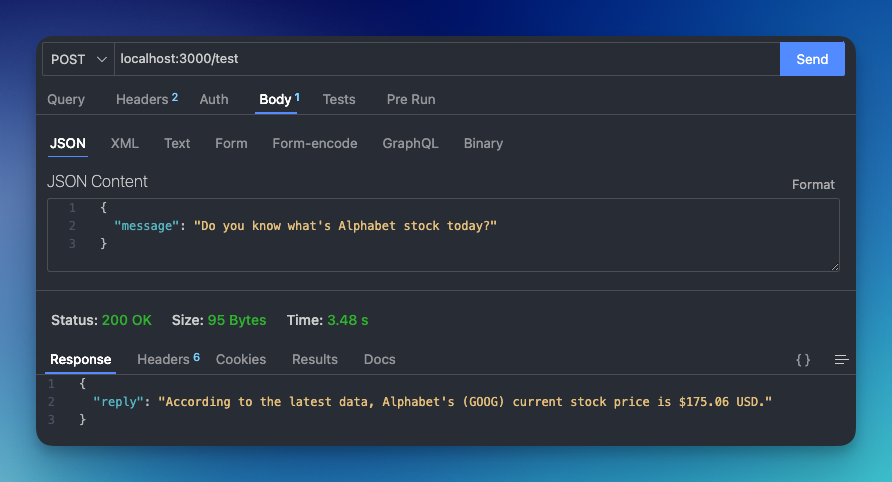Open the Auth tab
The width and height of the screenshot is (892, 482).
pos(214,100)
